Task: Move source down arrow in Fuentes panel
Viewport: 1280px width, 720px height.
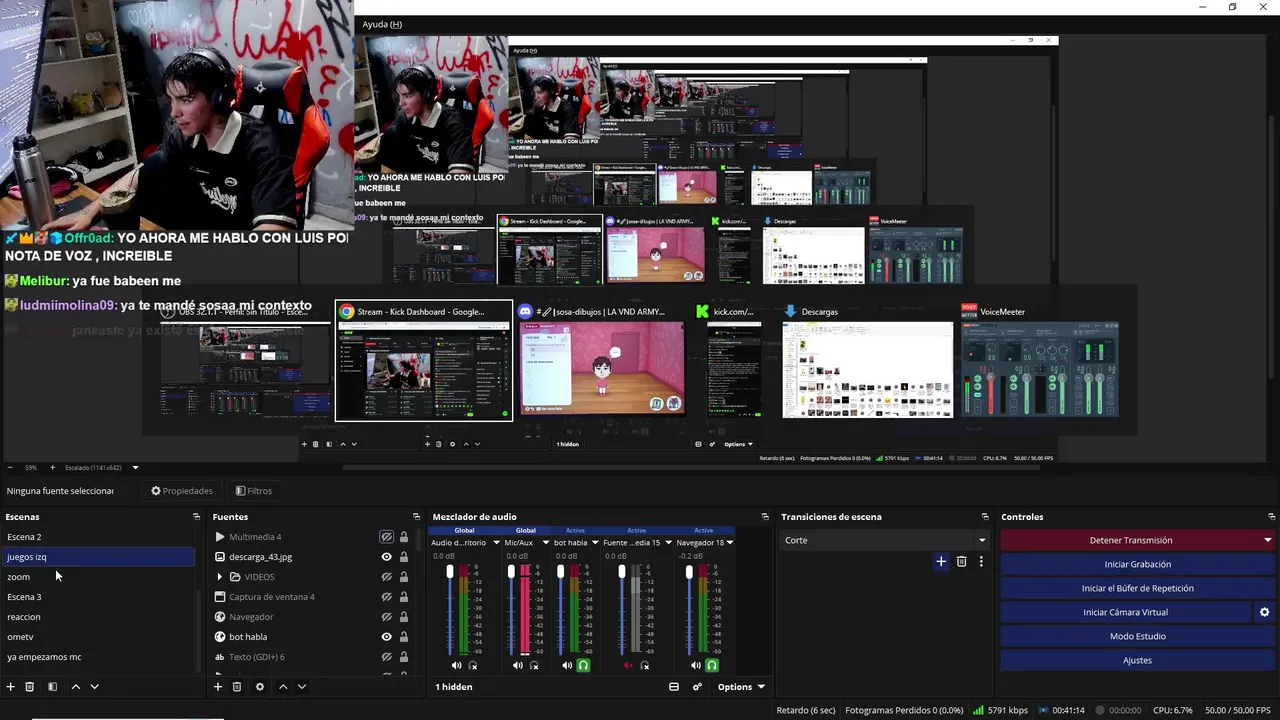Action: (x=302, y=687)
